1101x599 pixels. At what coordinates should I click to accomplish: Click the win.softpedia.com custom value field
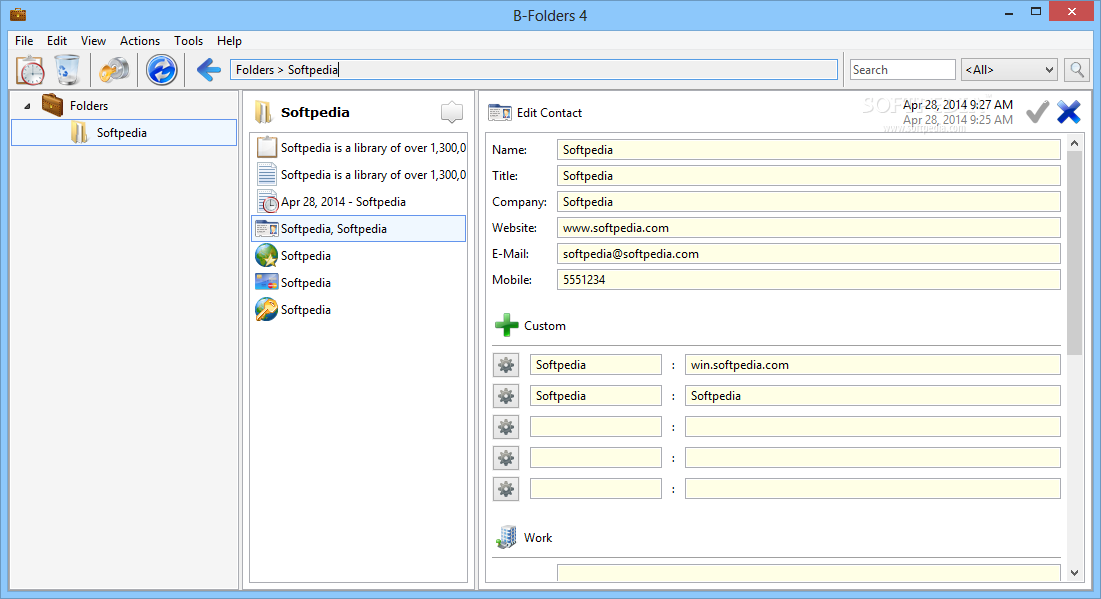click(872, 364)
